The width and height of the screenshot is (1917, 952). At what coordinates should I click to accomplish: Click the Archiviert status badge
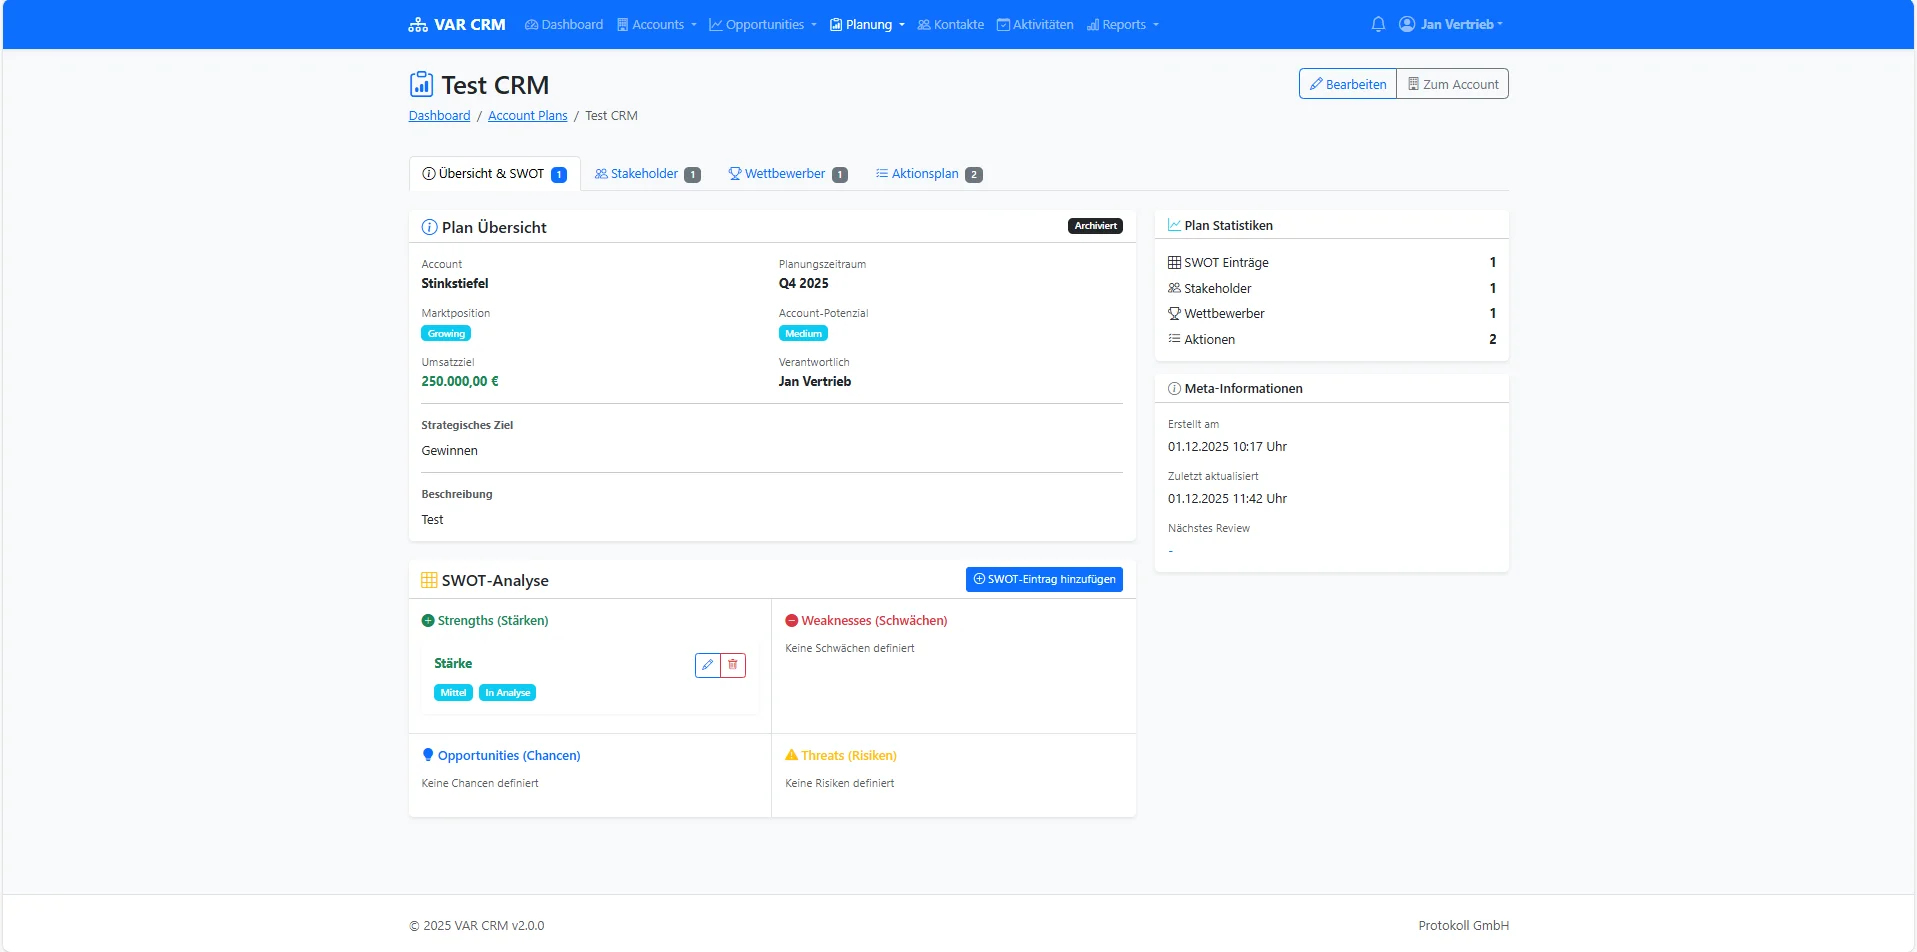[x=1094, y=226]
